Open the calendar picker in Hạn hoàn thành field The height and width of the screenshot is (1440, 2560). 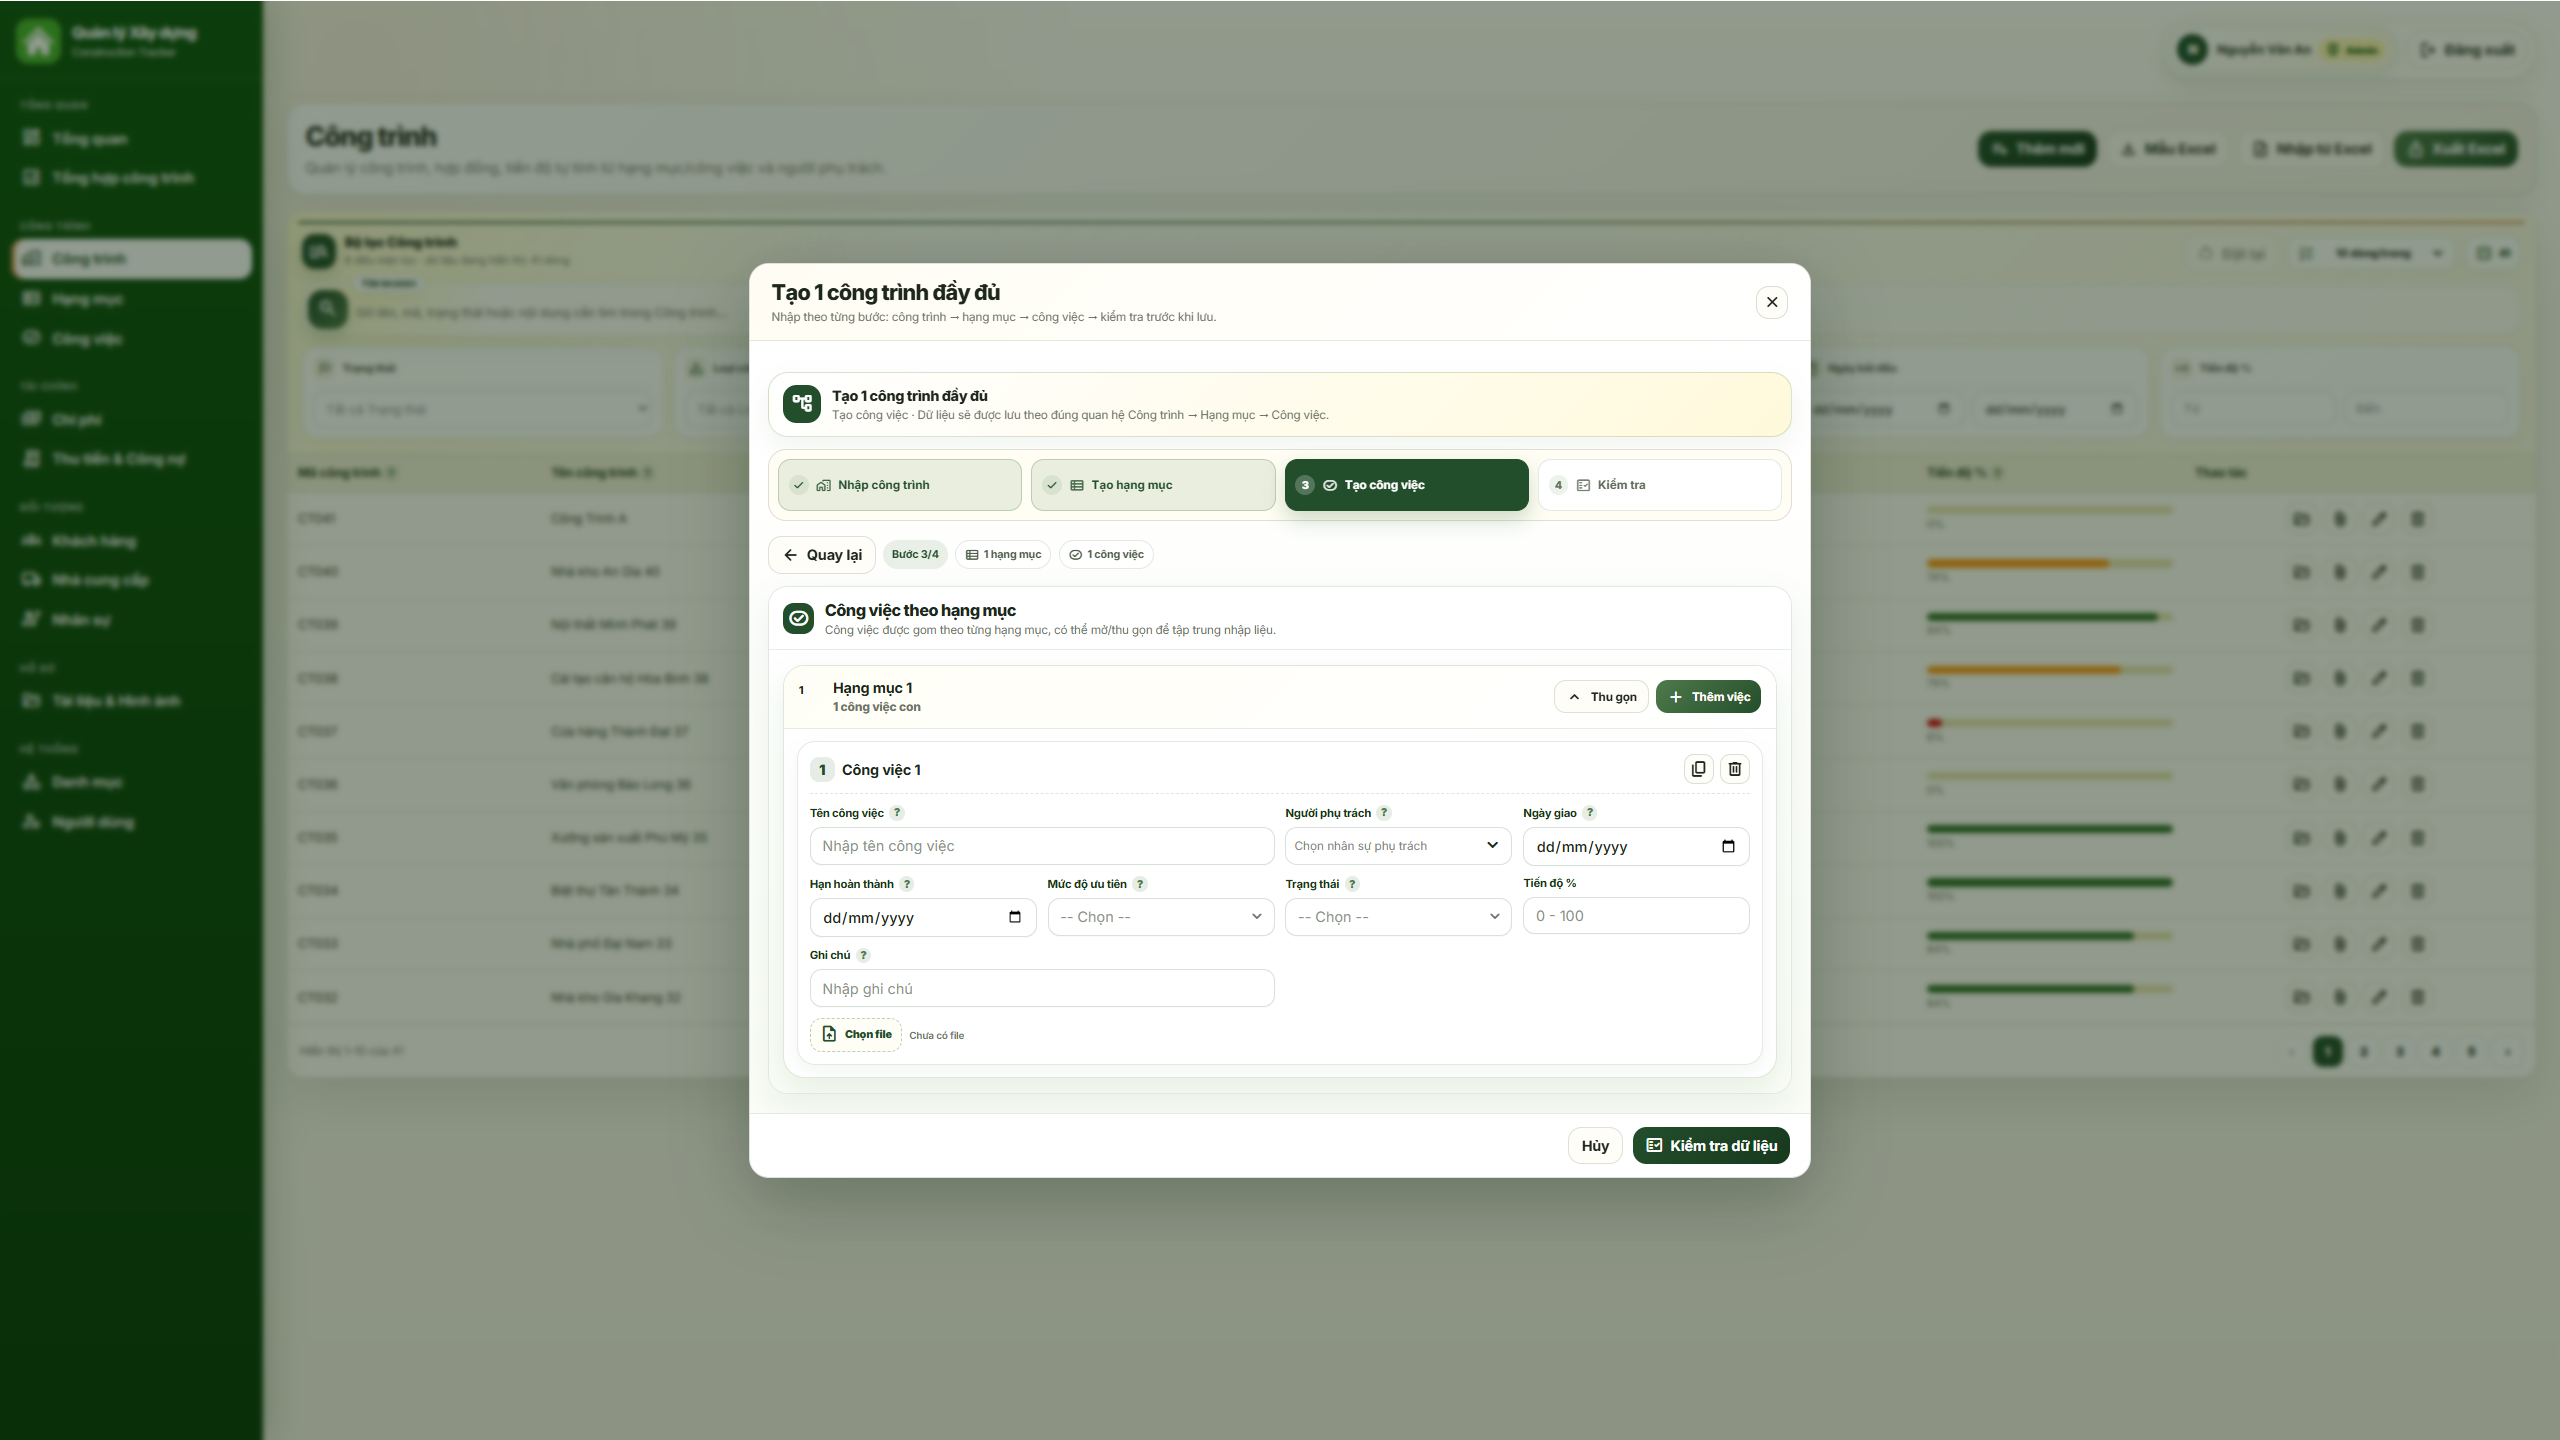(x=1015, y=917)
